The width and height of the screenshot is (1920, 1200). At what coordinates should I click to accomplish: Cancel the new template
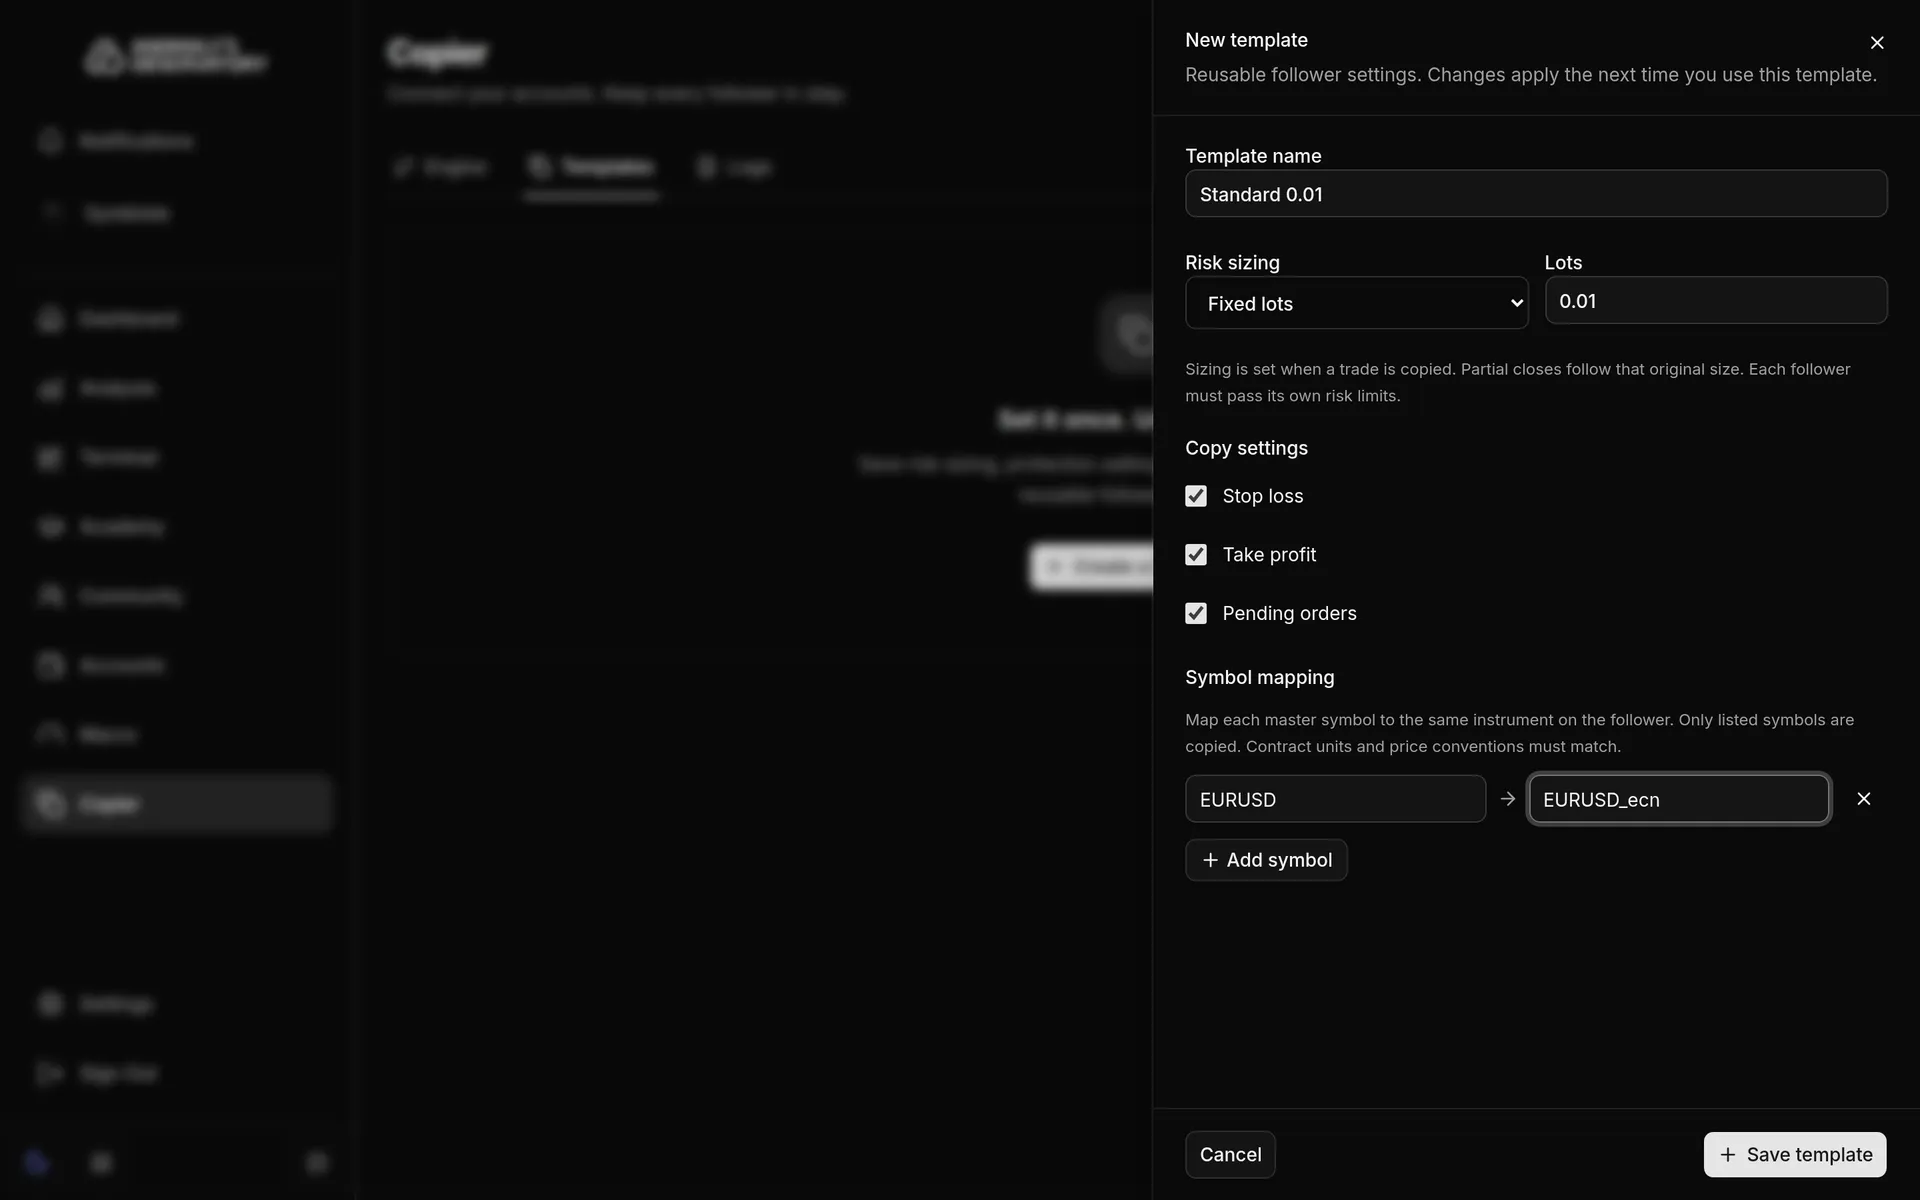[x=1230, y=1155]
